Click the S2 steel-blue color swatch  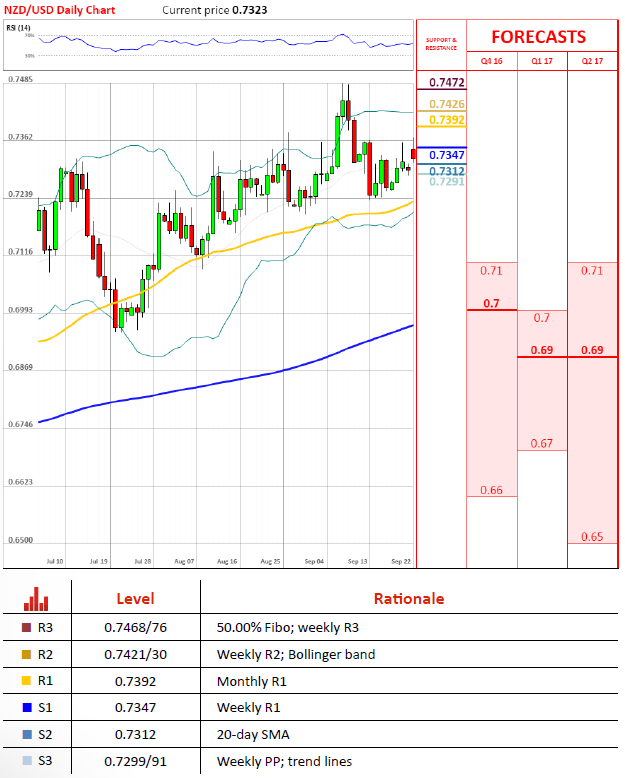point(27,734)
